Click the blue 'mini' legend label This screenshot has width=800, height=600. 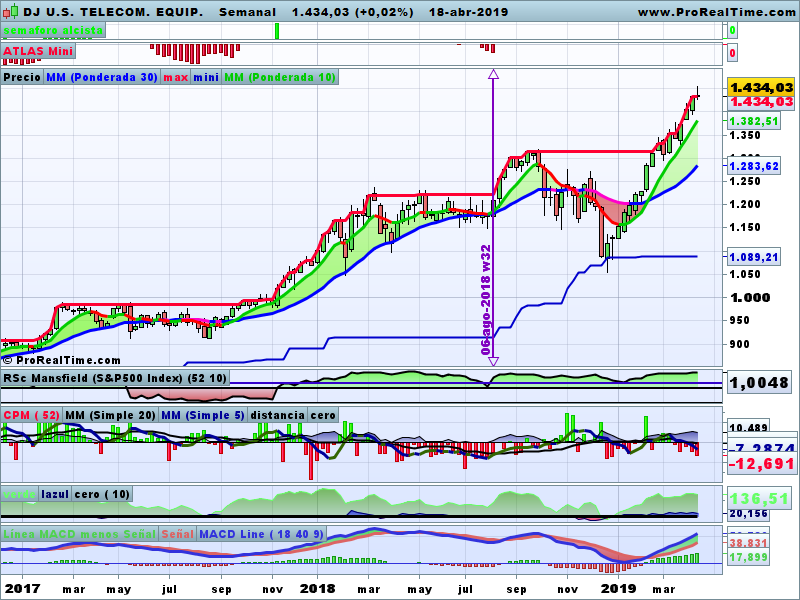[x=206, y=77]
